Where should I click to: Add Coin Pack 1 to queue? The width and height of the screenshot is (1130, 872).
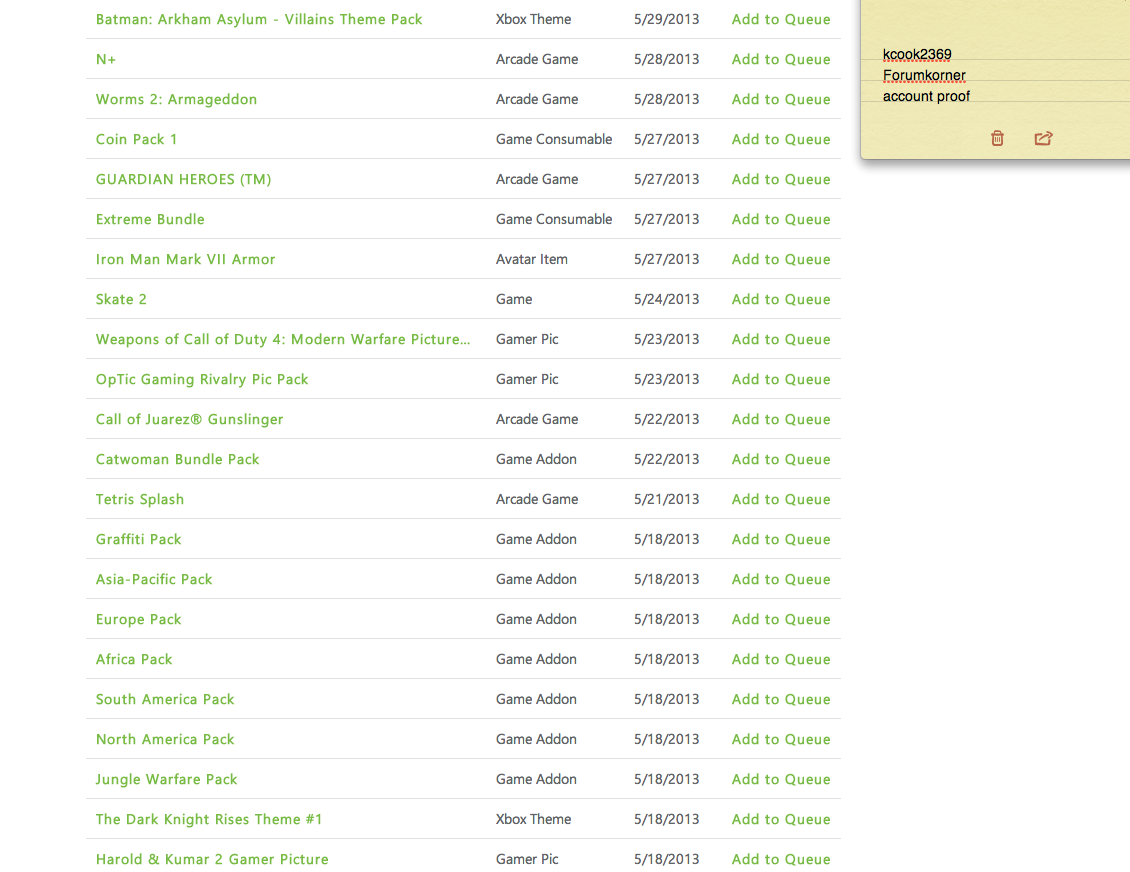pyautogui.click(x=781, y=139)
